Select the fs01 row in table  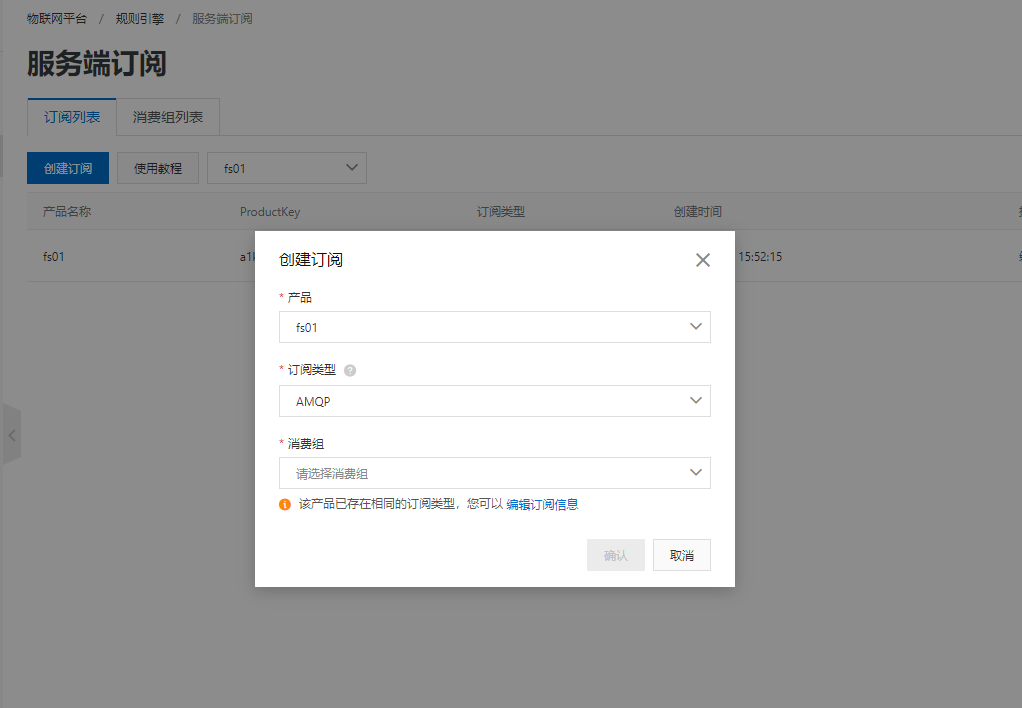pyautogui.click(x=54, y=256)
